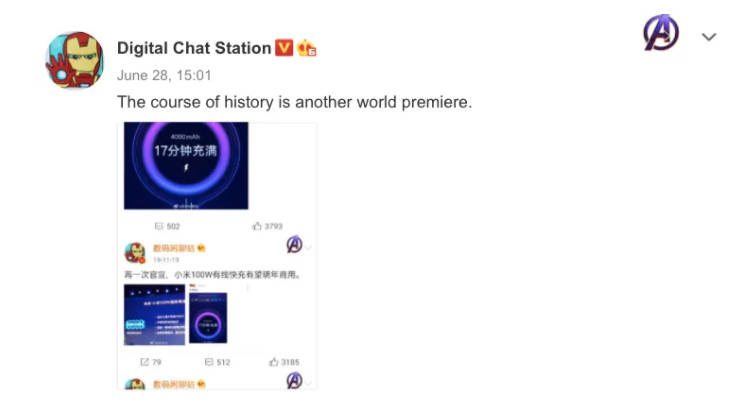Click the thumbs-up membership badge beside the username

coord(306,47)
